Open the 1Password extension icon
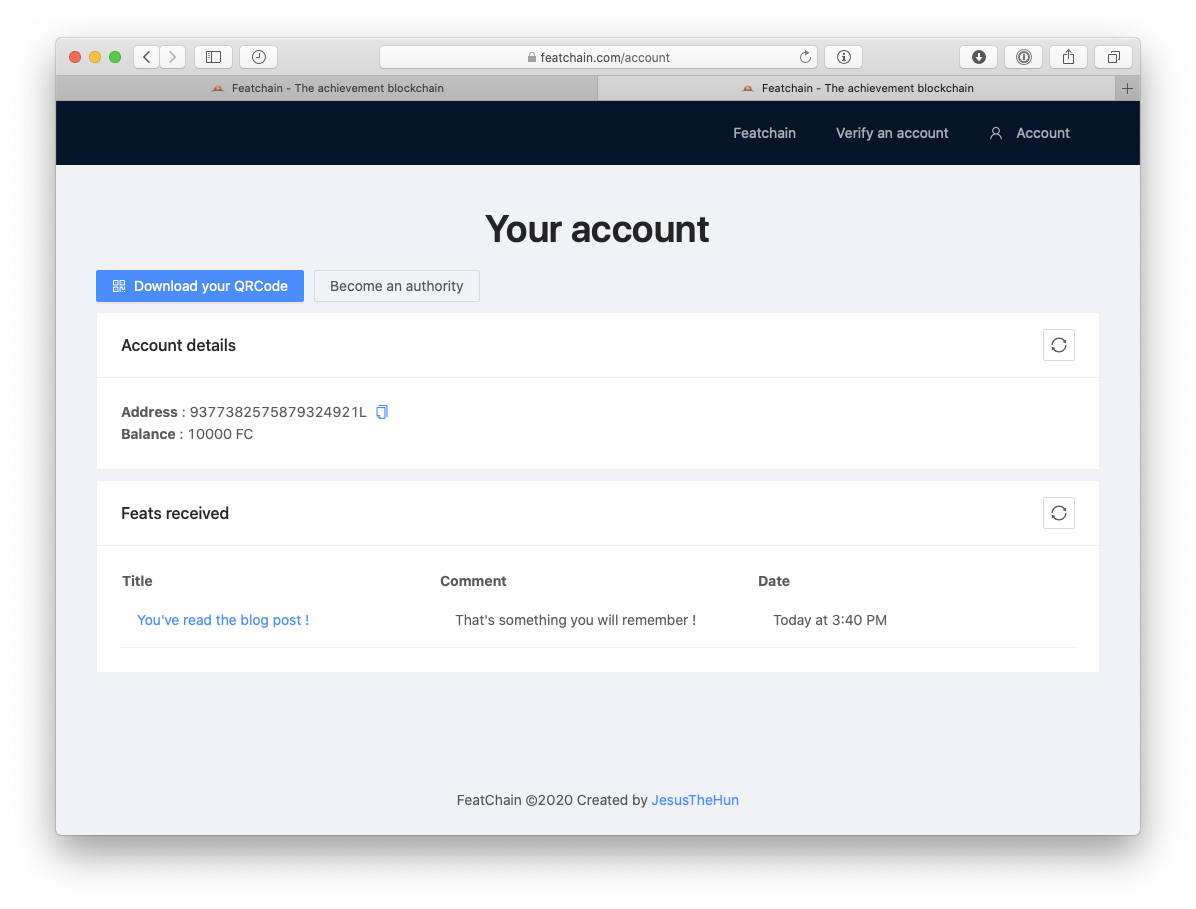1196x909 pixels. 1024,57
